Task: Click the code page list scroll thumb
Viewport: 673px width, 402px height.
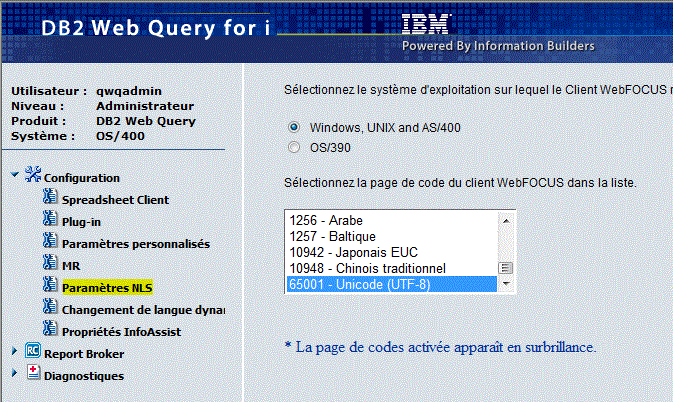Action: point(506,268)
